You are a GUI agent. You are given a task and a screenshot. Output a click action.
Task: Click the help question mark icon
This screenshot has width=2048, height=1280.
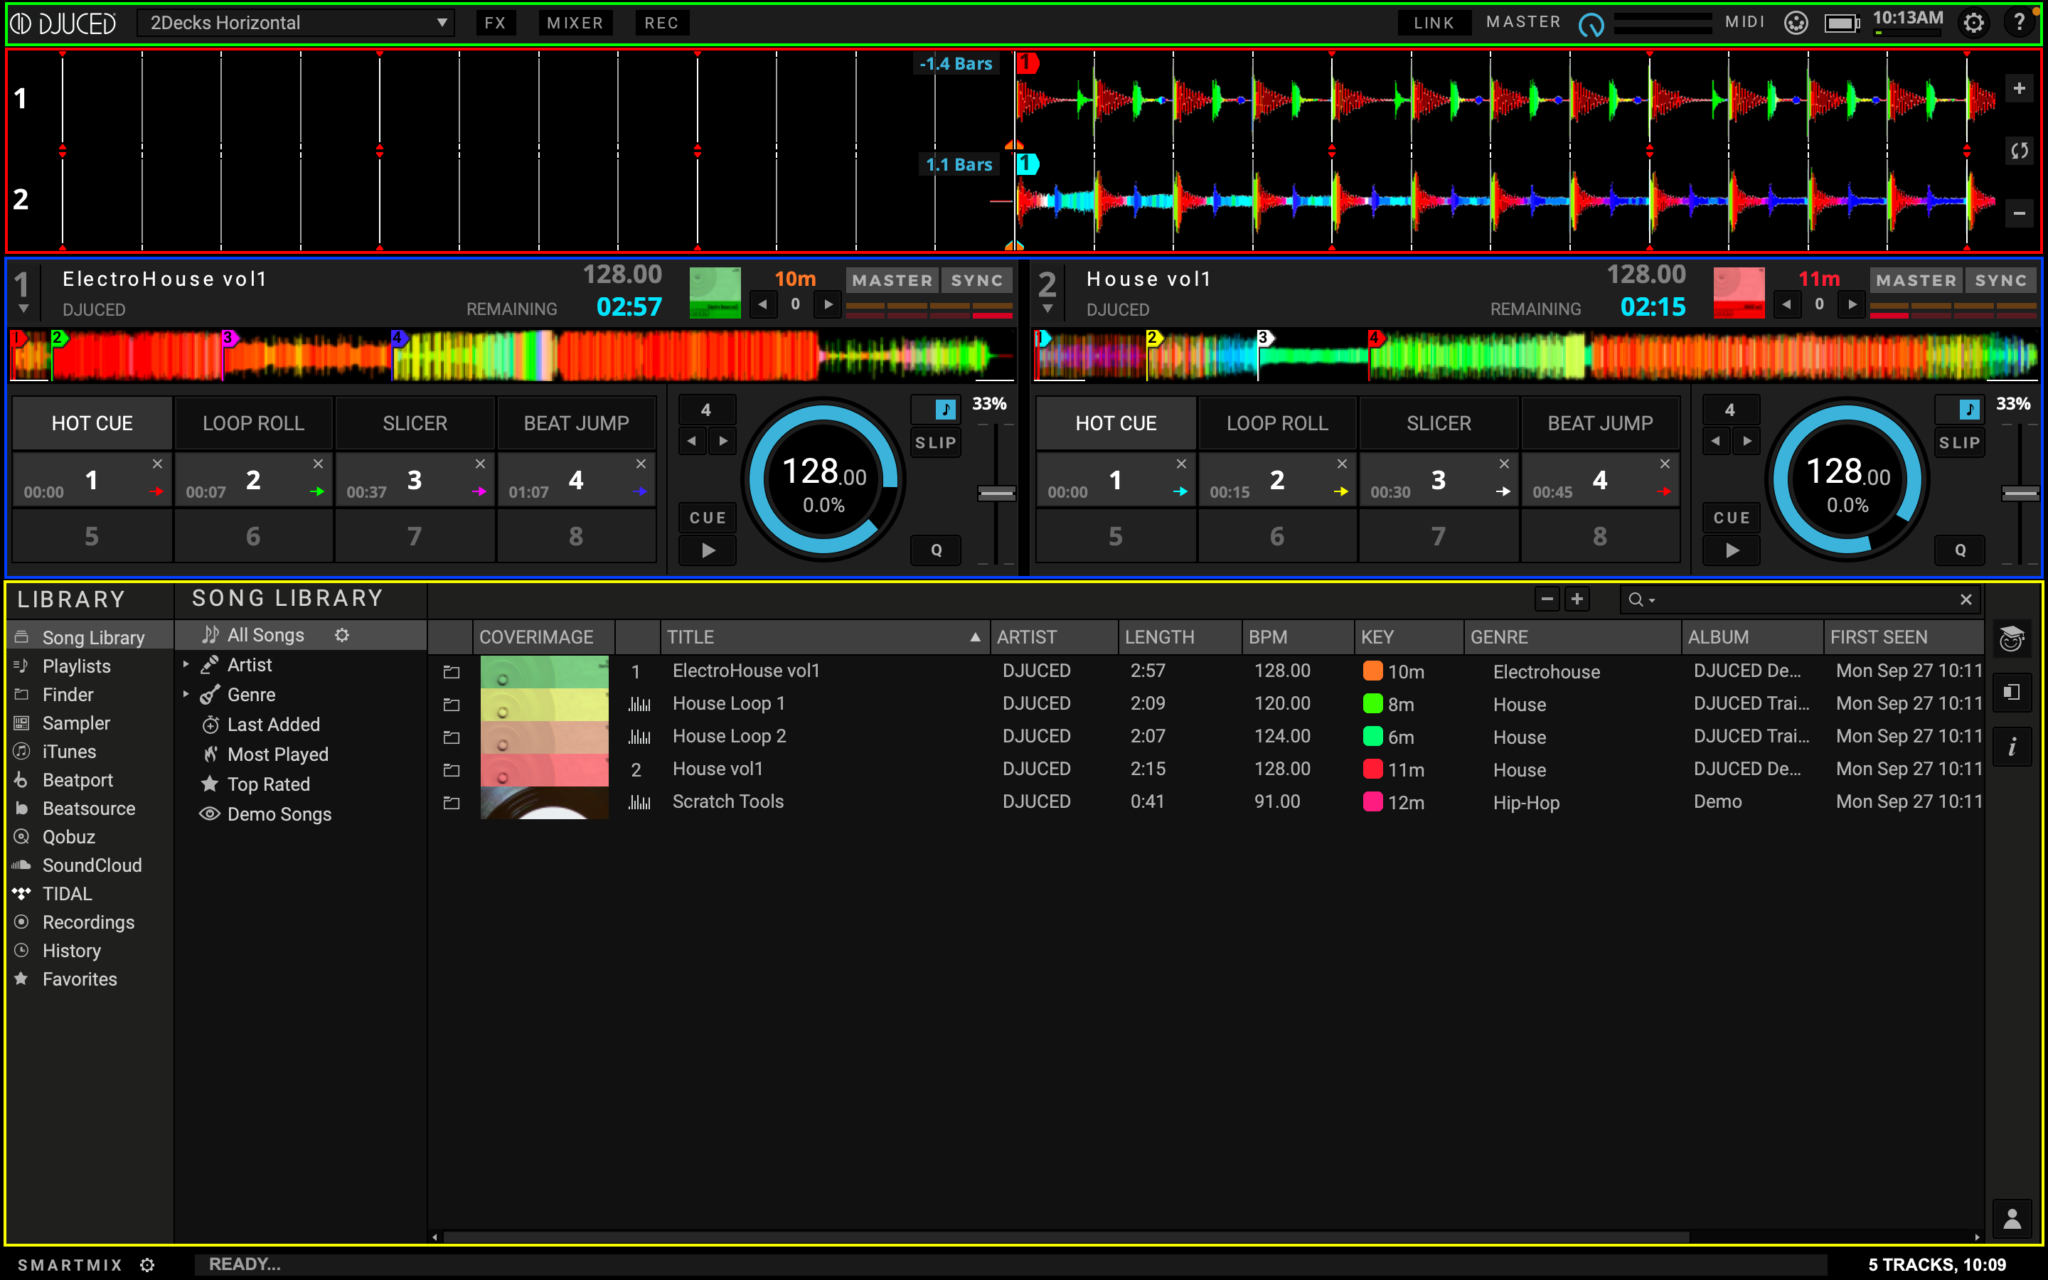tap(2019, 23)
